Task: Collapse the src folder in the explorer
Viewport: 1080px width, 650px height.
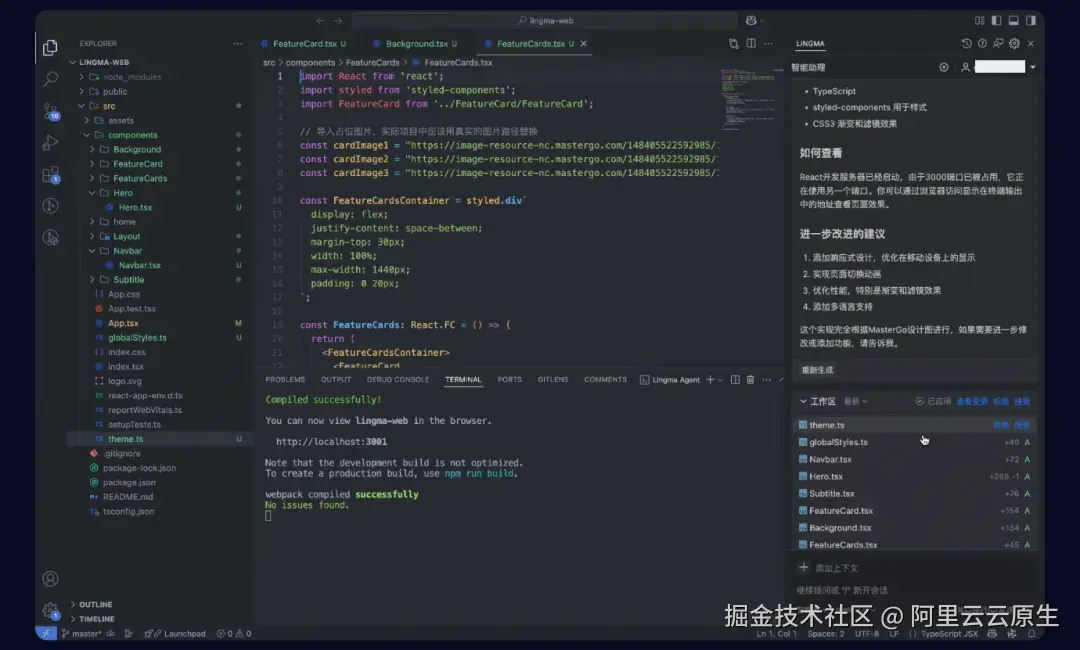Action: 108,105
